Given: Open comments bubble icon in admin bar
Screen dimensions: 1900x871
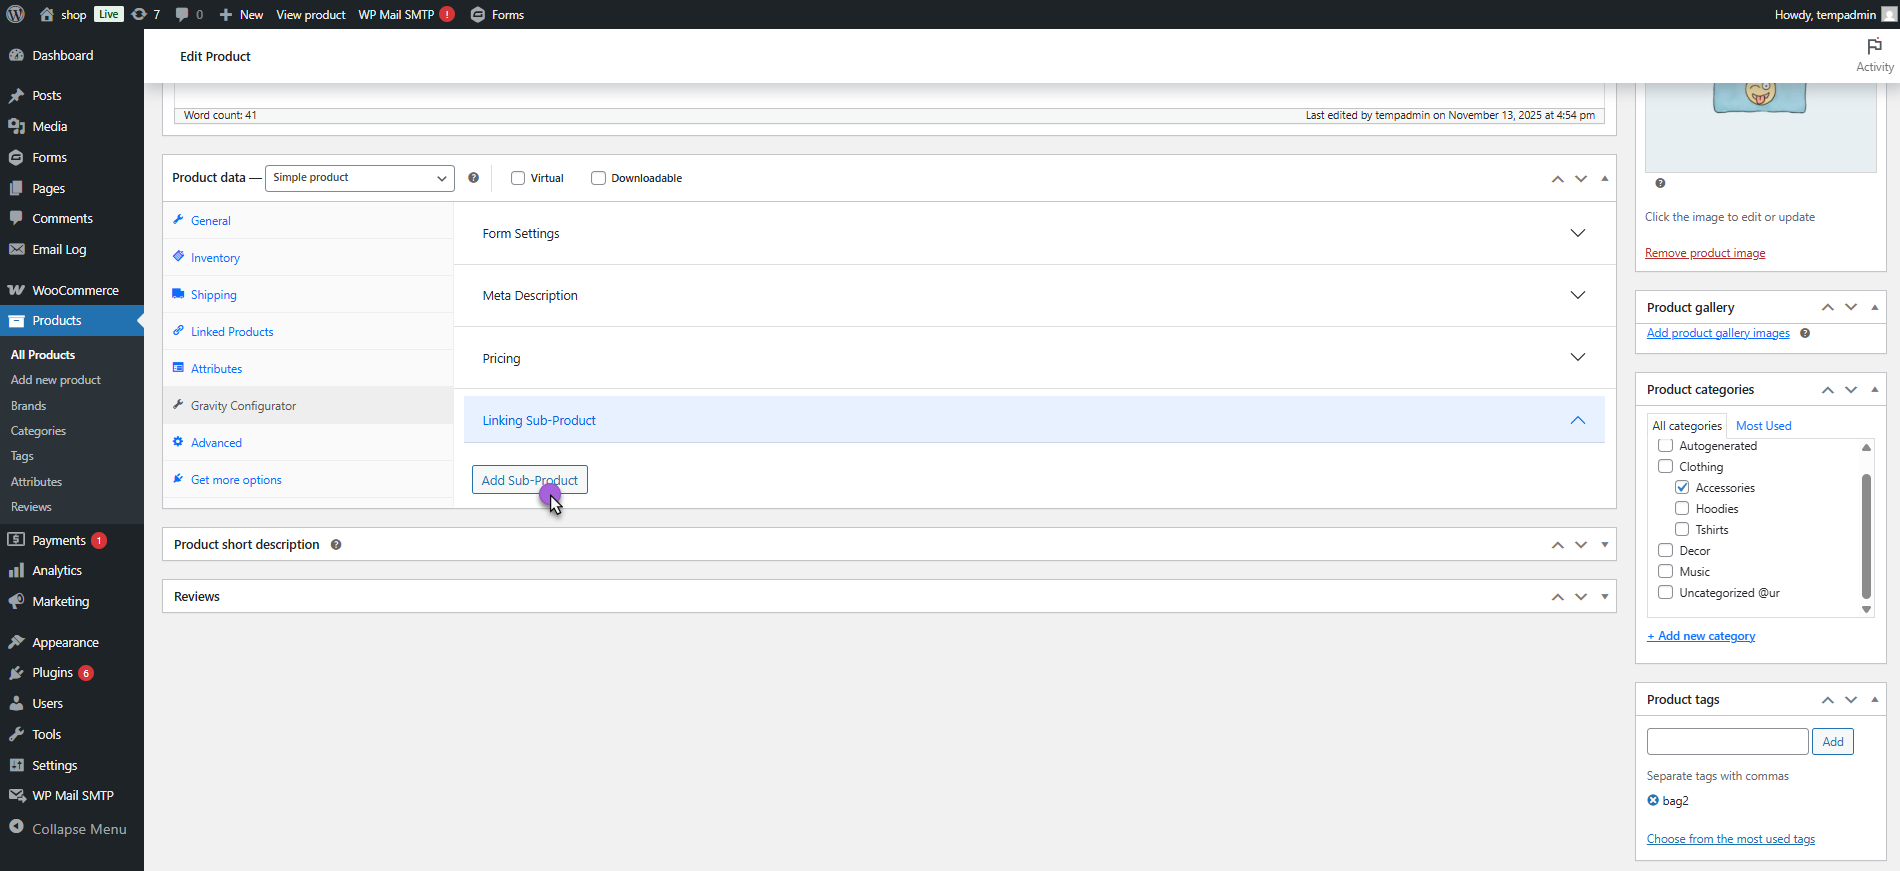Looking at the screenshot, I should click(x=182, y=14).
